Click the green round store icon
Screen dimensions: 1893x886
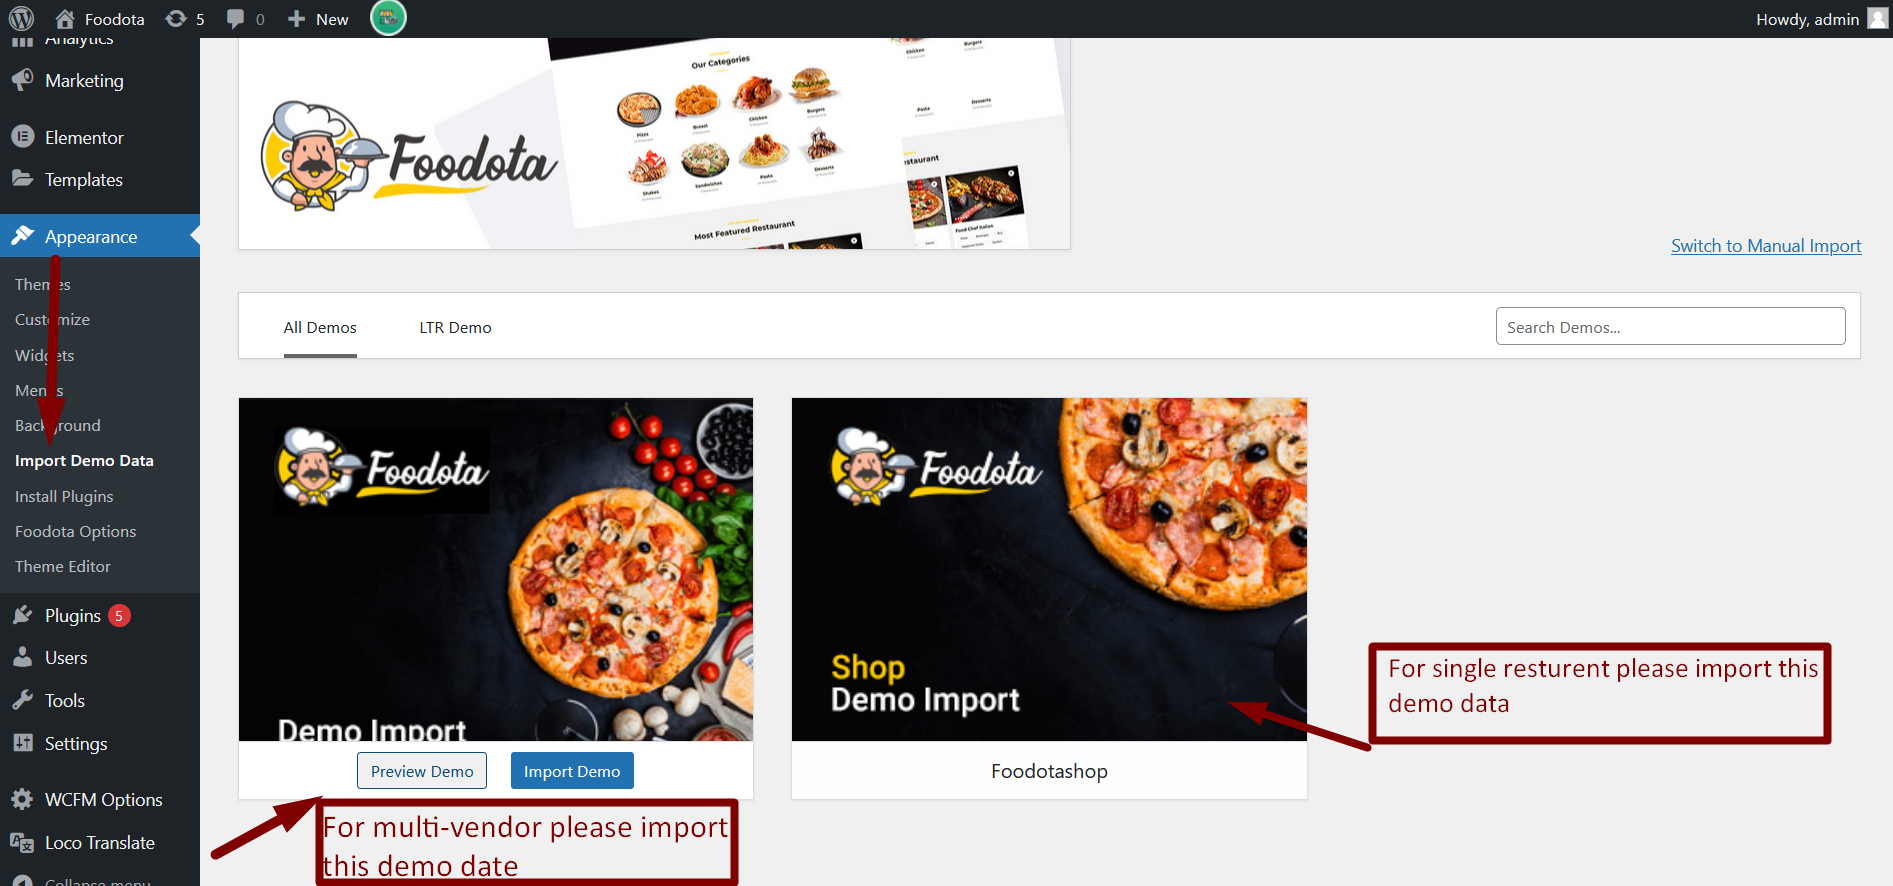point(388,18)
